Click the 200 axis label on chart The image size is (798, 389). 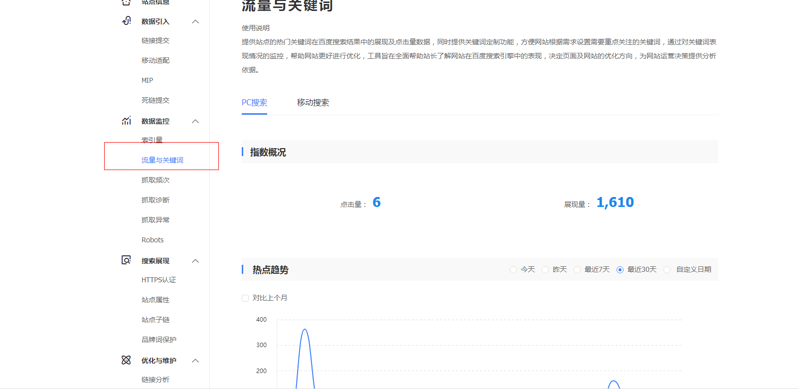pyautogui.click(x=261, y=371)
